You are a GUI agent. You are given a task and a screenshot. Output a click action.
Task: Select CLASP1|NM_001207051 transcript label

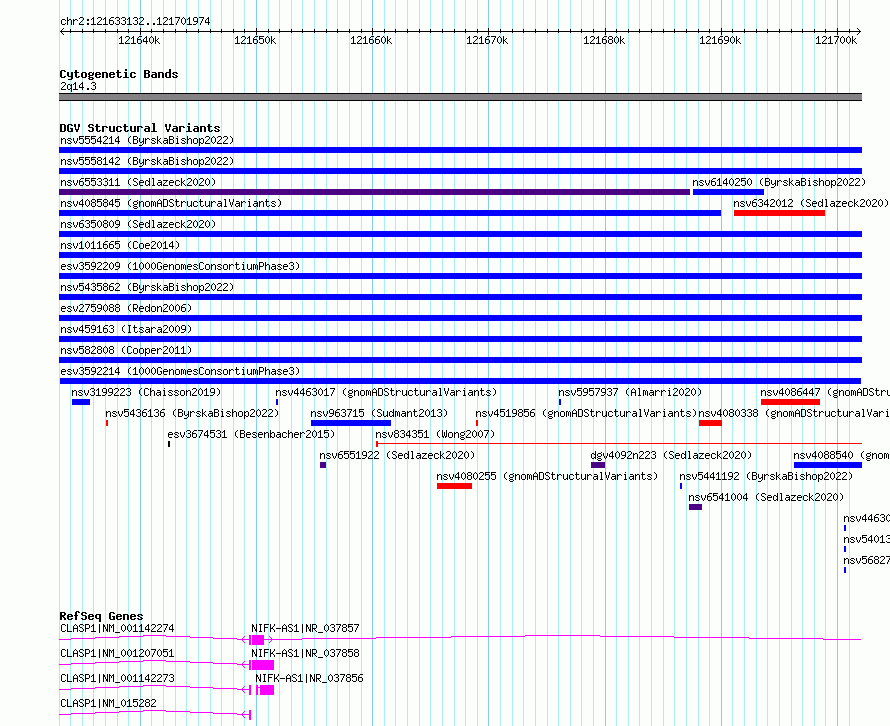(x=117, y=653)
